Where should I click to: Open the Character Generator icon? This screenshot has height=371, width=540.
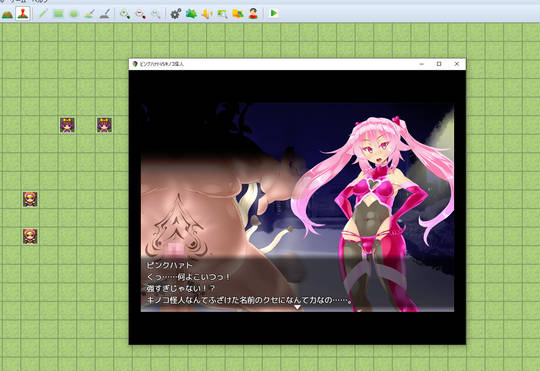[x=253, y=14]
